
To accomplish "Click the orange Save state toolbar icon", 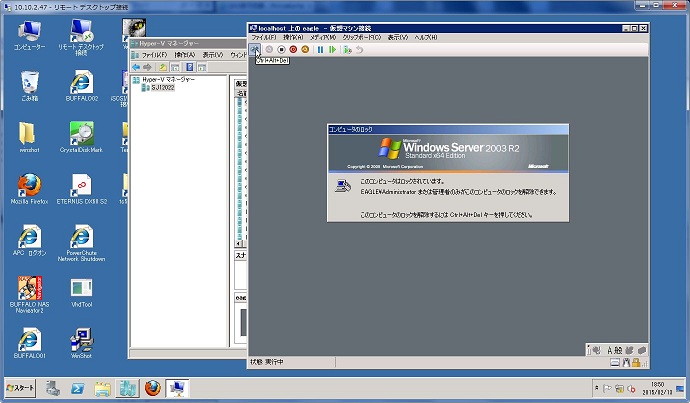I will (x=306, y=49).
